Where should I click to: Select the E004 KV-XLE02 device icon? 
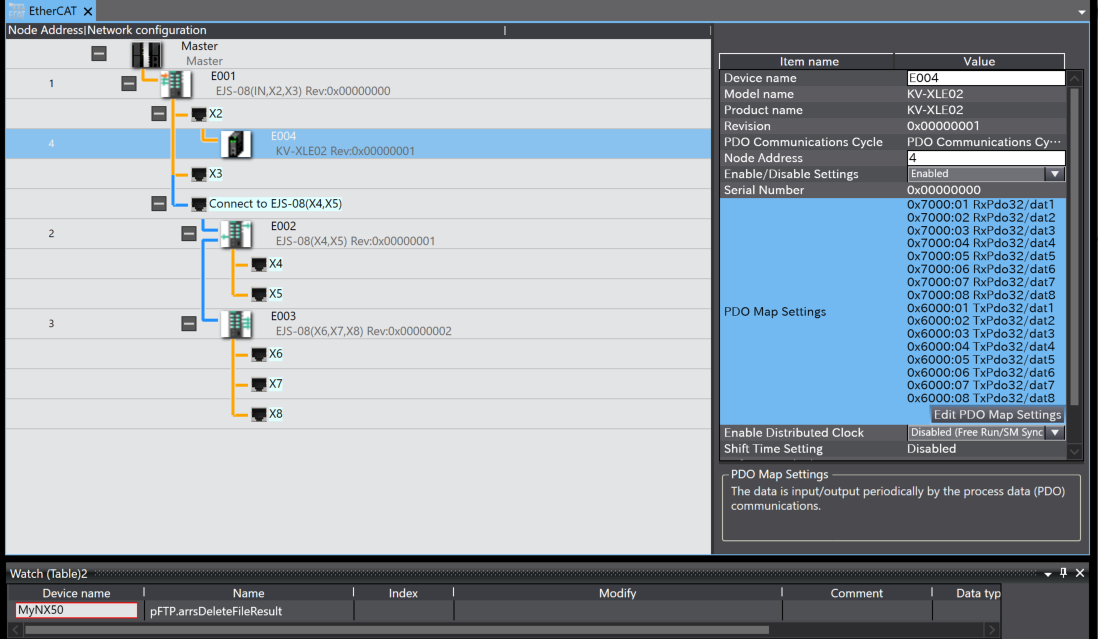(236, 144)
